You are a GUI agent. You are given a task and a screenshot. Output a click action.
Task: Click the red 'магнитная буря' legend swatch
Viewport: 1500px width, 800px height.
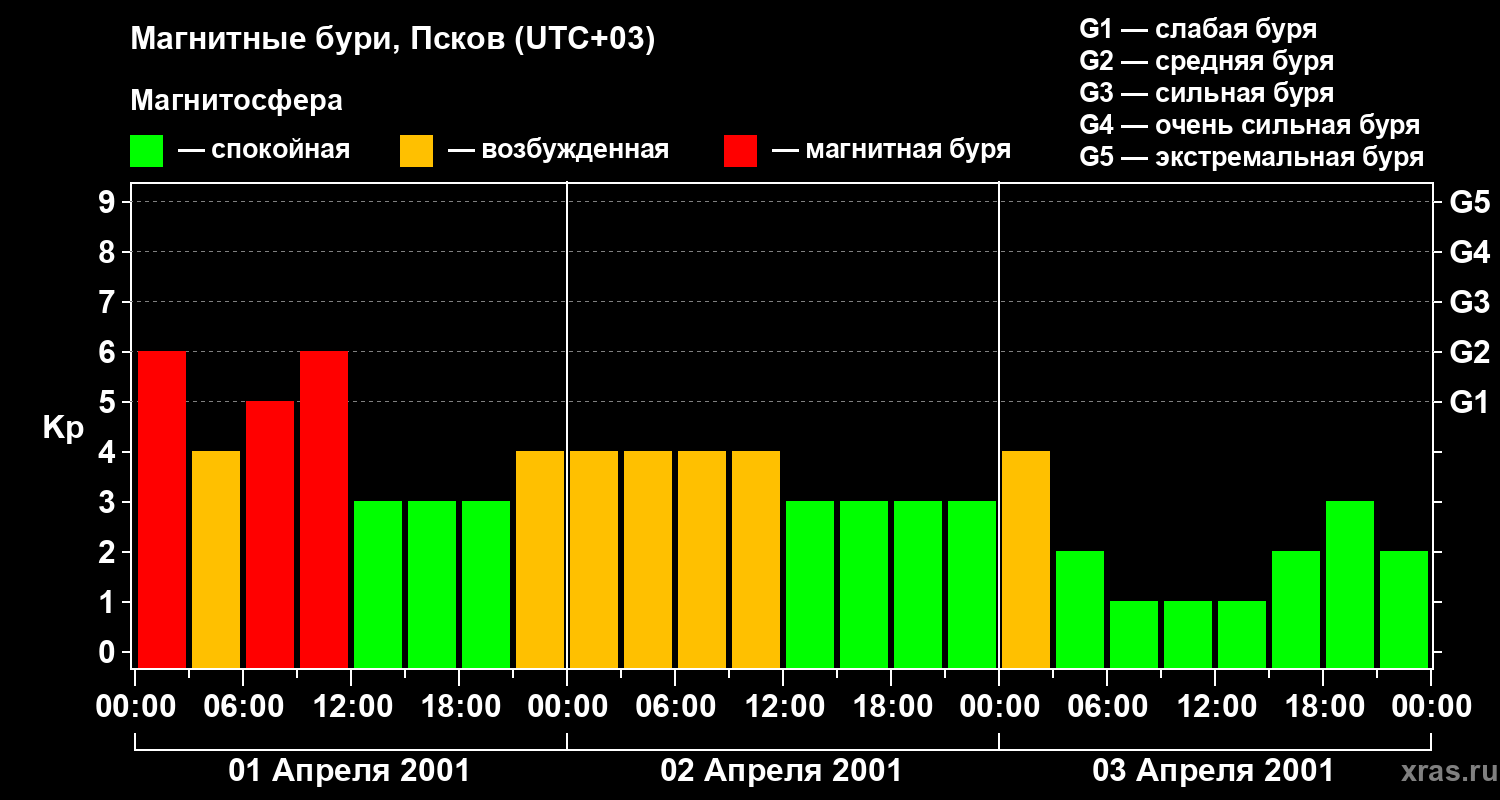point(740,151)
